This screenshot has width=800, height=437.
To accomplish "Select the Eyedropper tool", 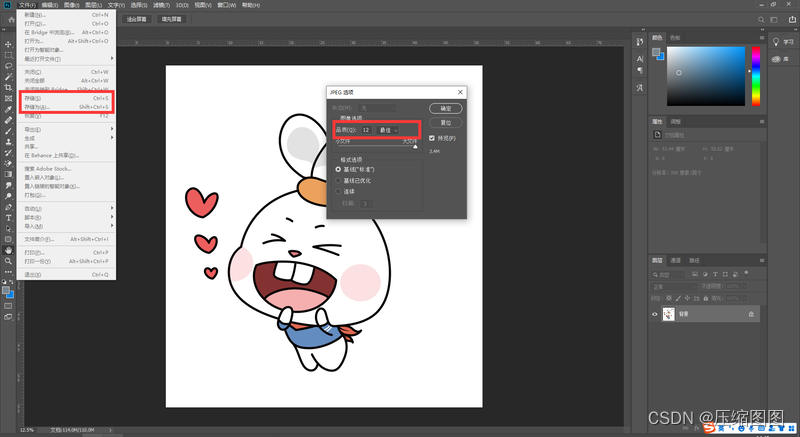I will [x=8, y=110].
